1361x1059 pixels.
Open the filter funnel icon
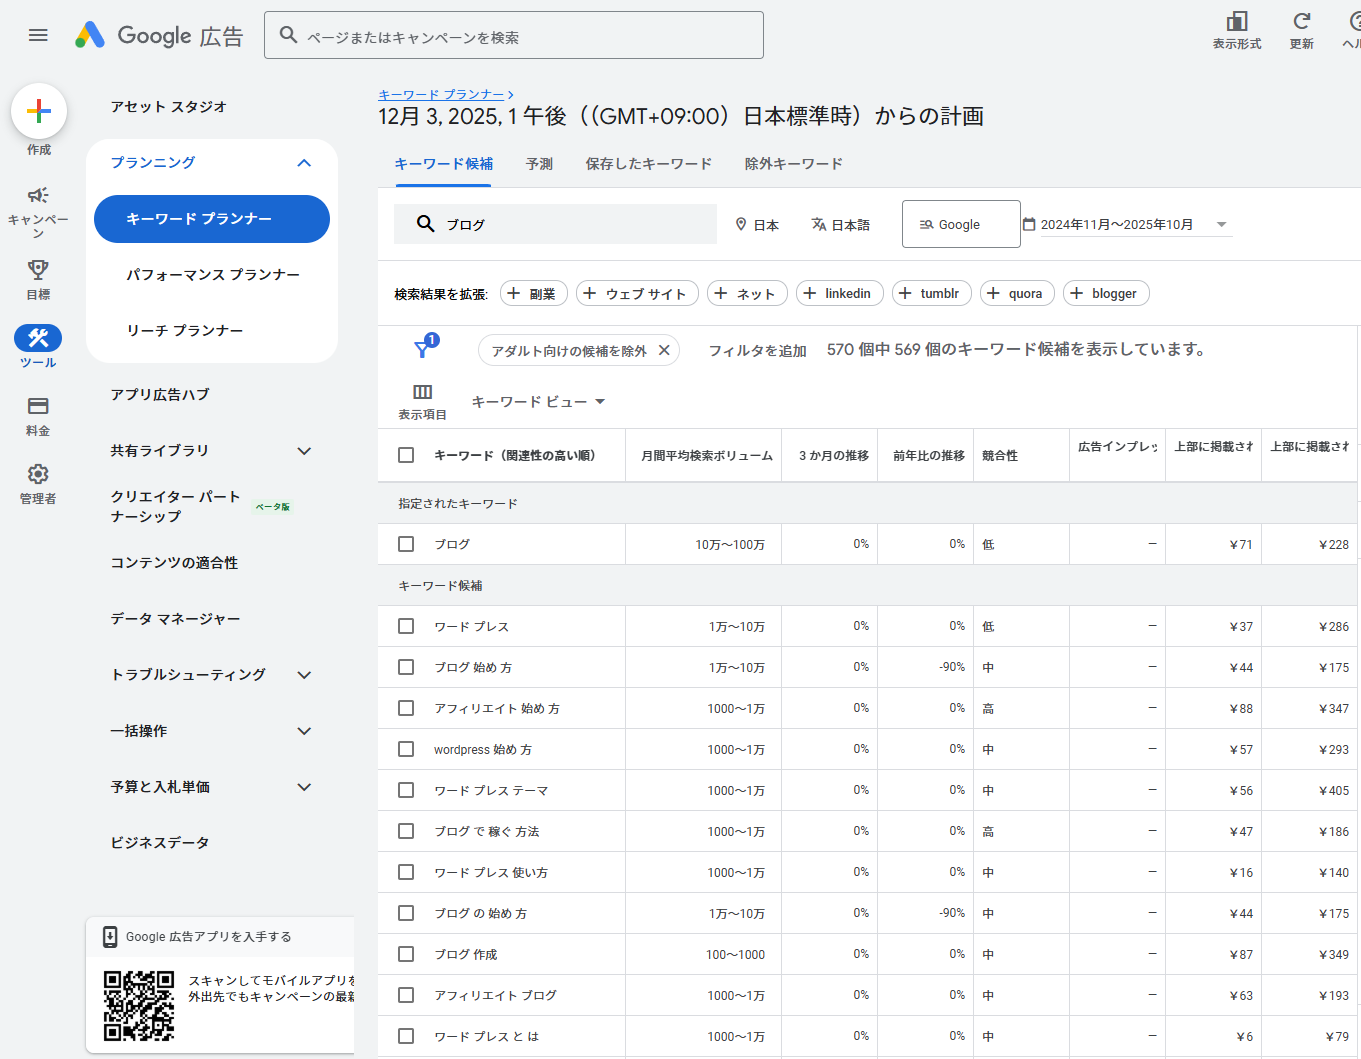tap(423, 349)
